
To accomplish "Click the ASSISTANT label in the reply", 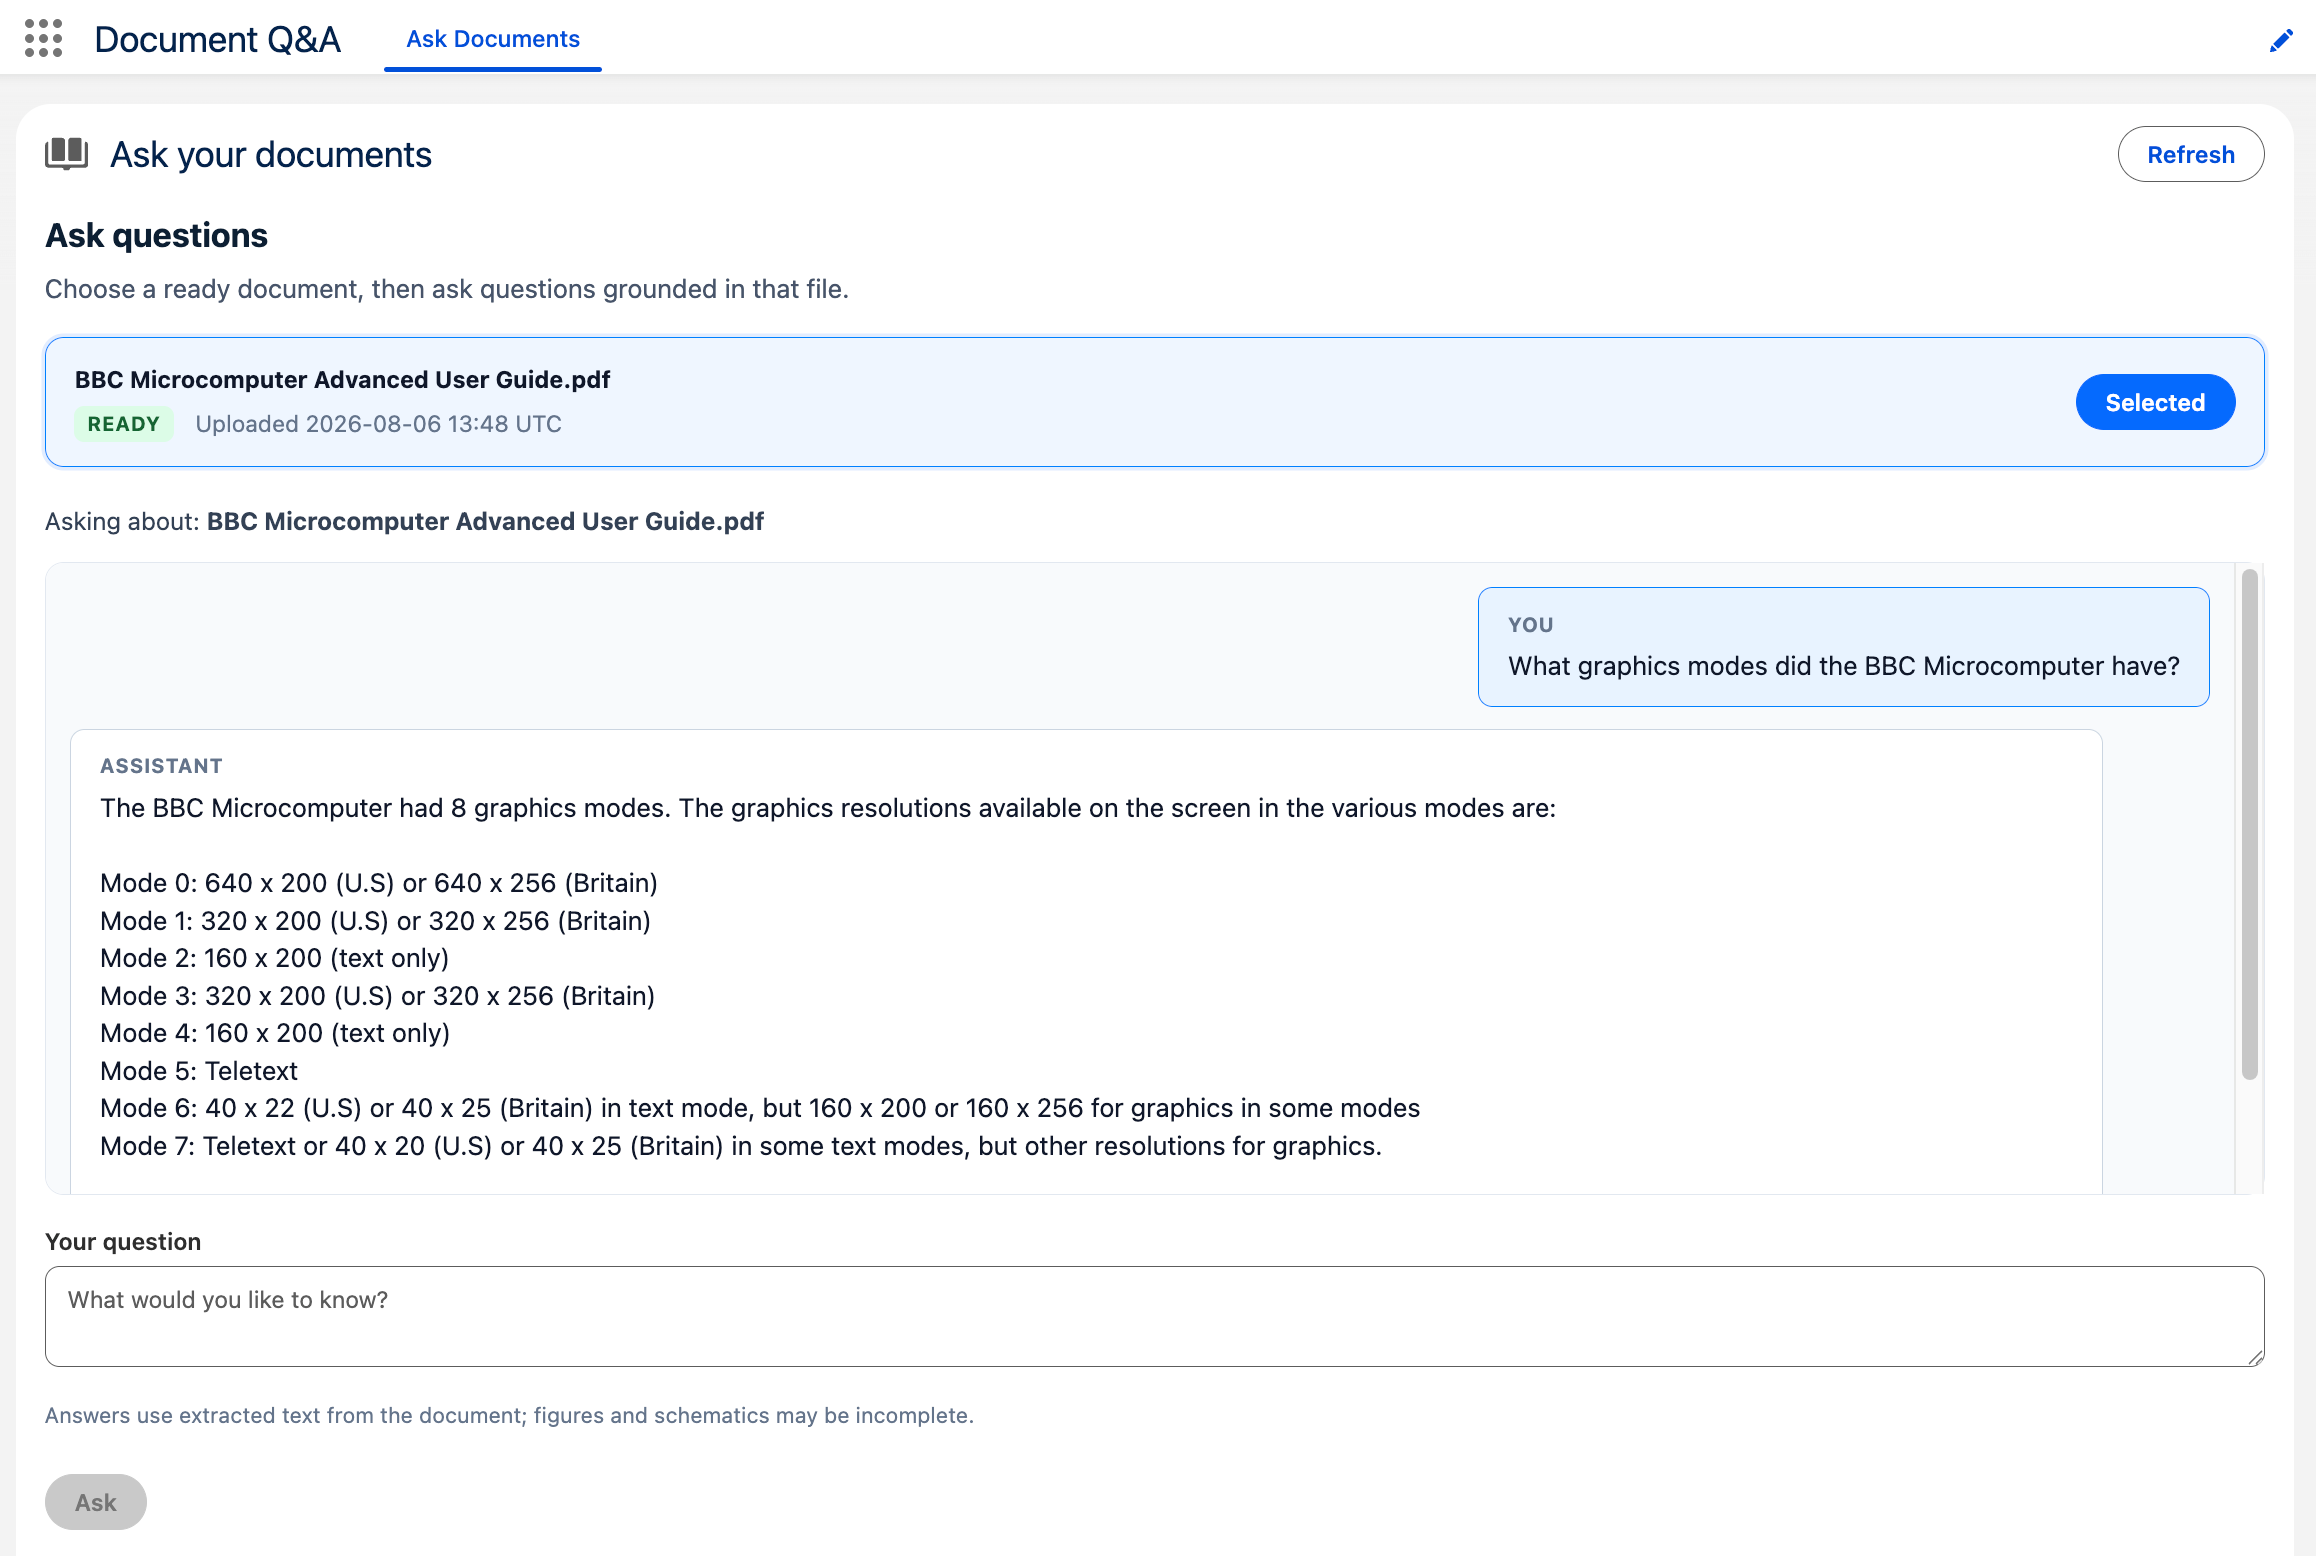I will point(162,766).
